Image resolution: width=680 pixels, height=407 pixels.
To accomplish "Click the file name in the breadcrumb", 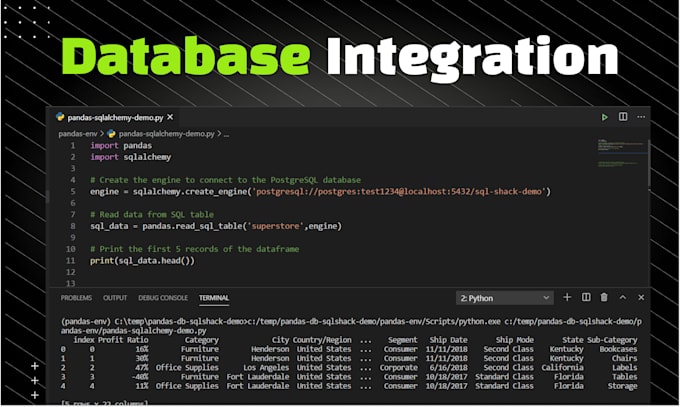I will (166, 132).
